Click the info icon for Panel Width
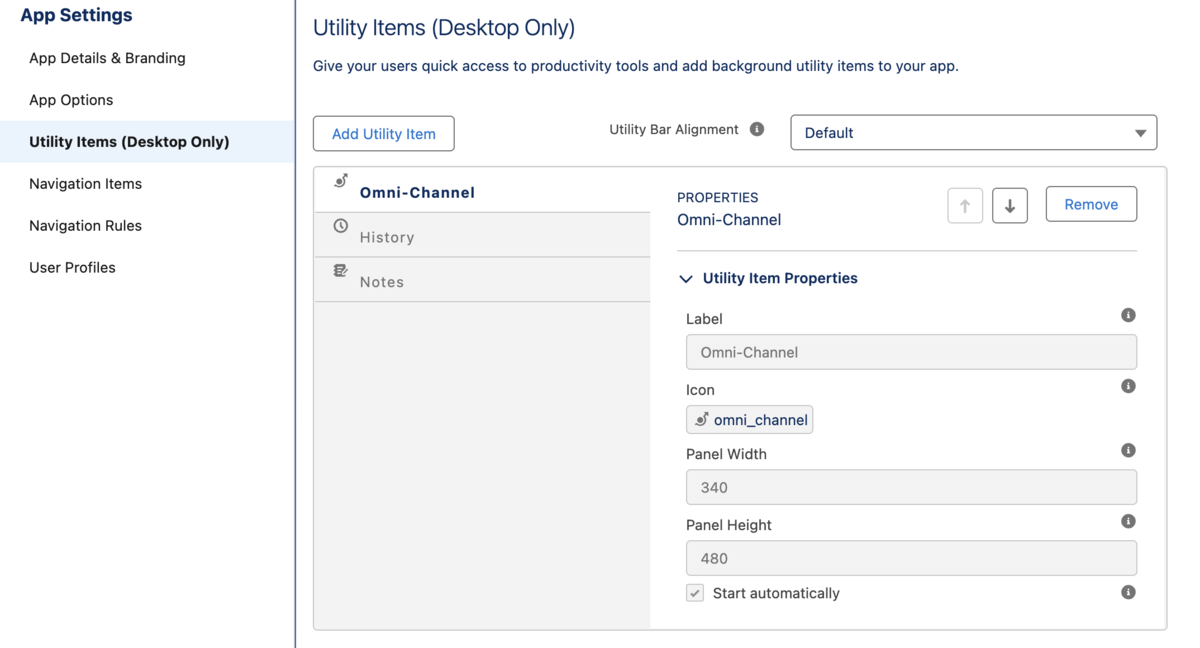The height and width of the screenshot is (648, 1200). [x=1128, y=450]
